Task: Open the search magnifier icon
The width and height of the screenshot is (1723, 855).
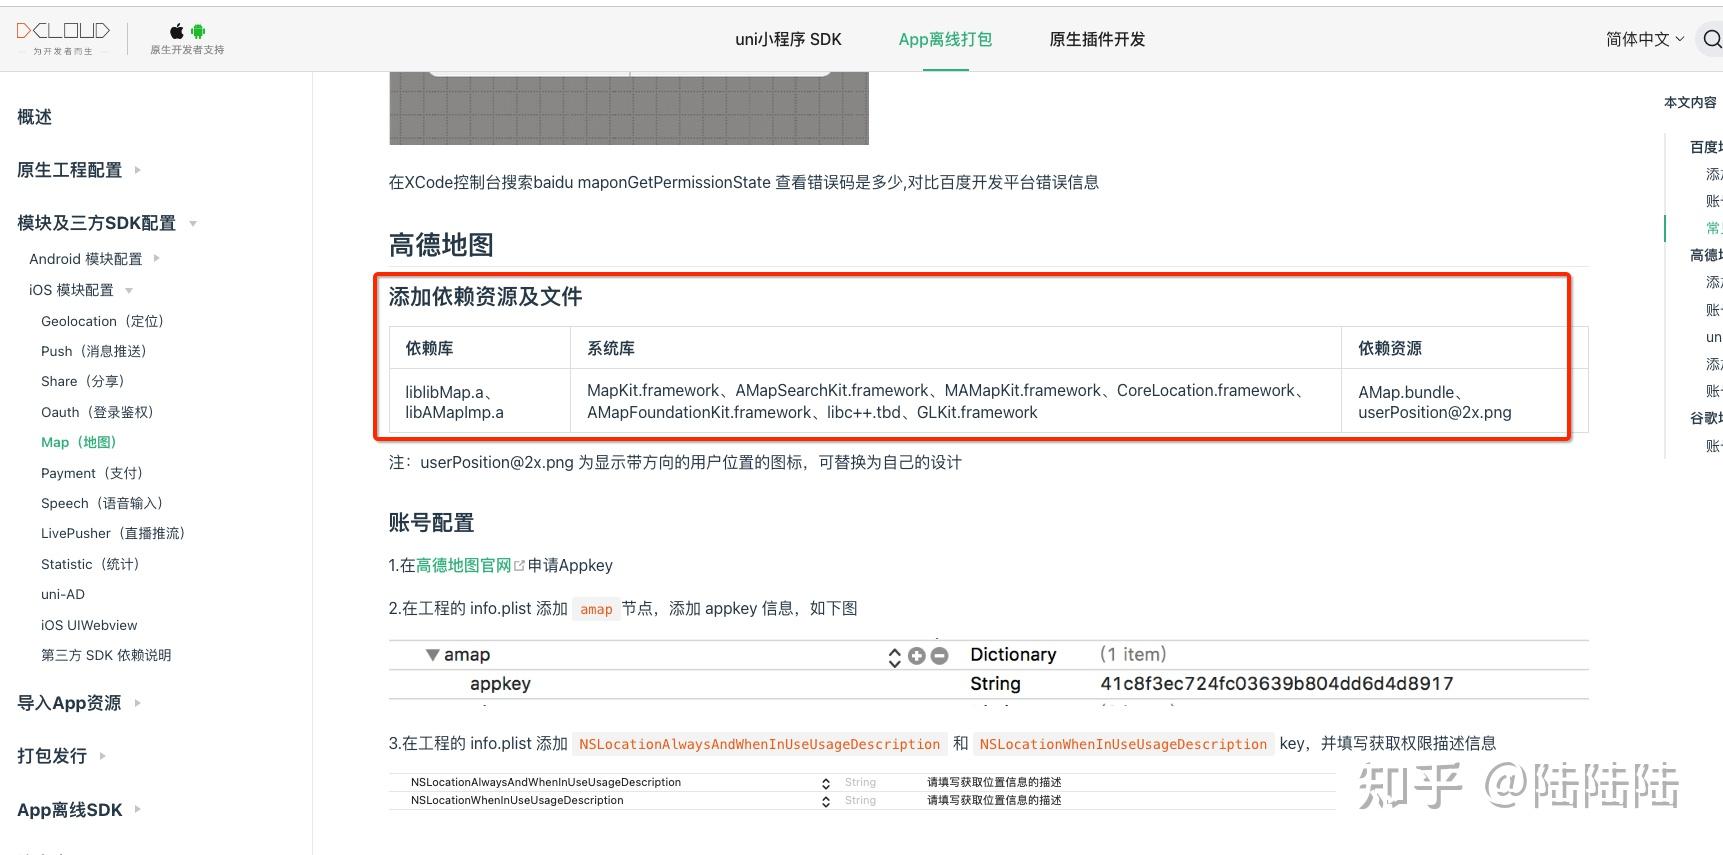Action: (1712, 39)
